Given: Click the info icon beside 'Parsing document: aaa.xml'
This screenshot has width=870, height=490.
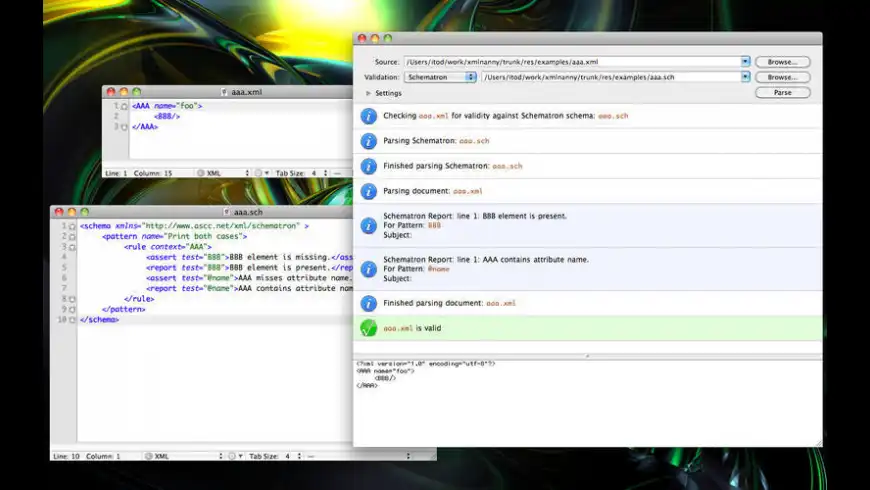Looking at the screenshot, I should point(368,191).
